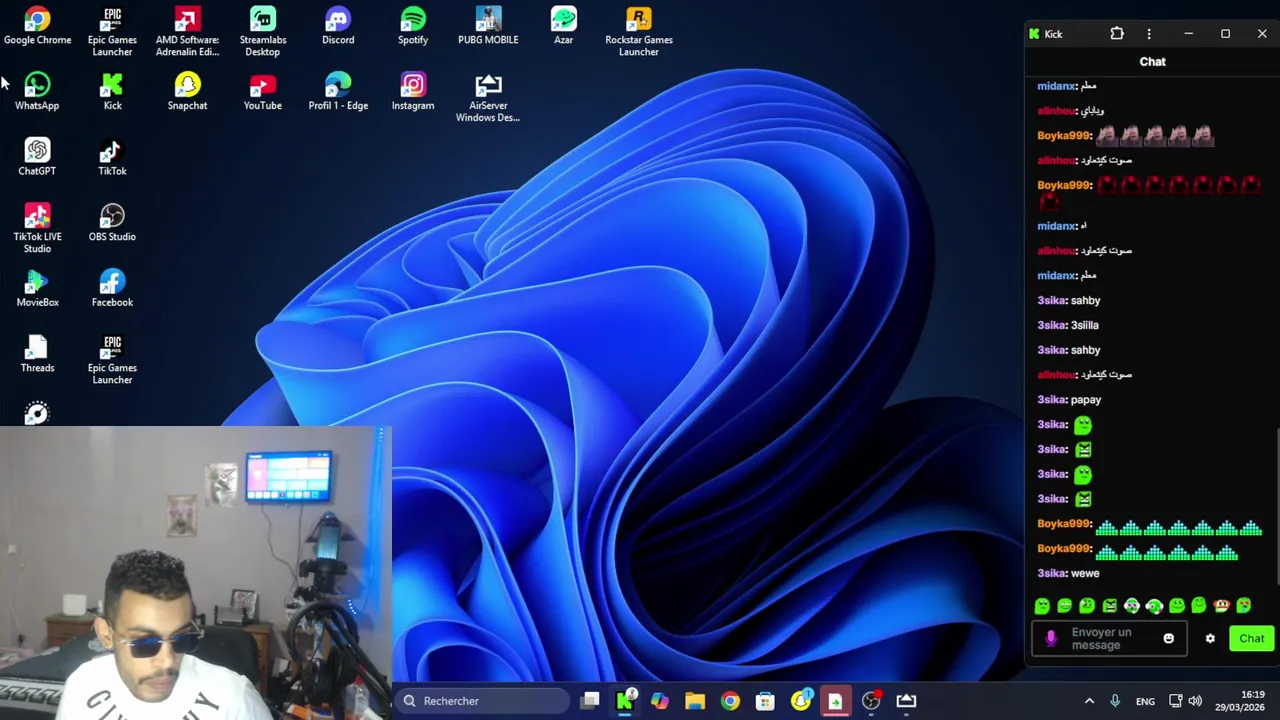The height and width of the screenshot is (720, 1280).
Task: Click the Boyka999 username in the bottom chat row
Action: tap(1063, 549)
